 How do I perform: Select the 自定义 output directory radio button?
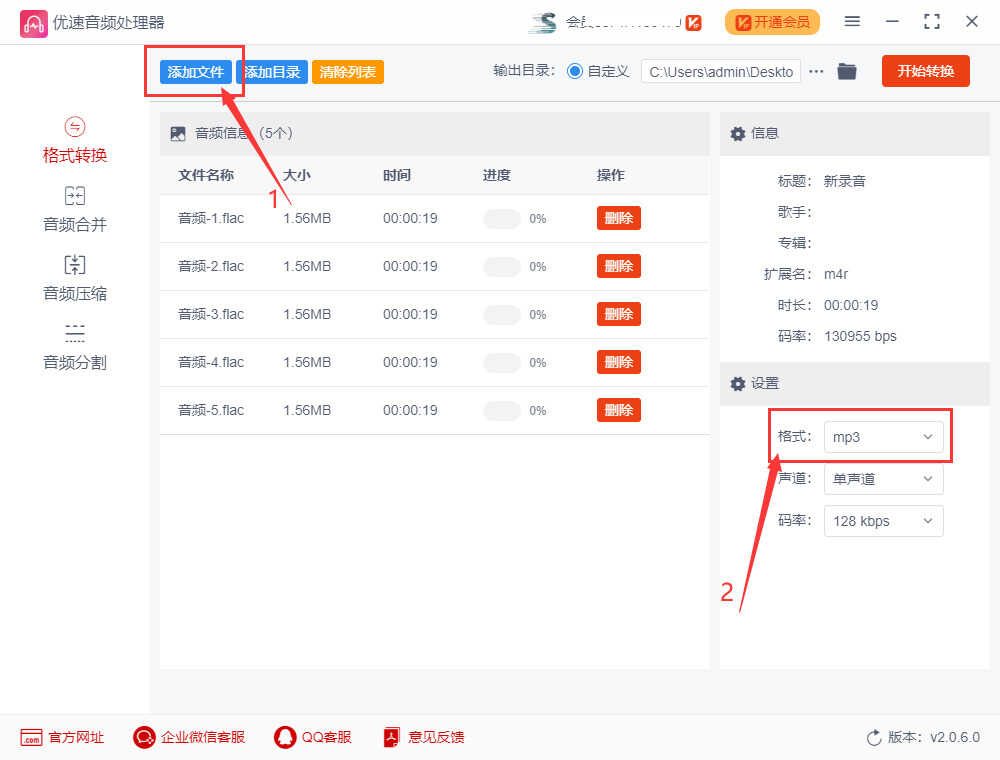click(x=575, y=71)
